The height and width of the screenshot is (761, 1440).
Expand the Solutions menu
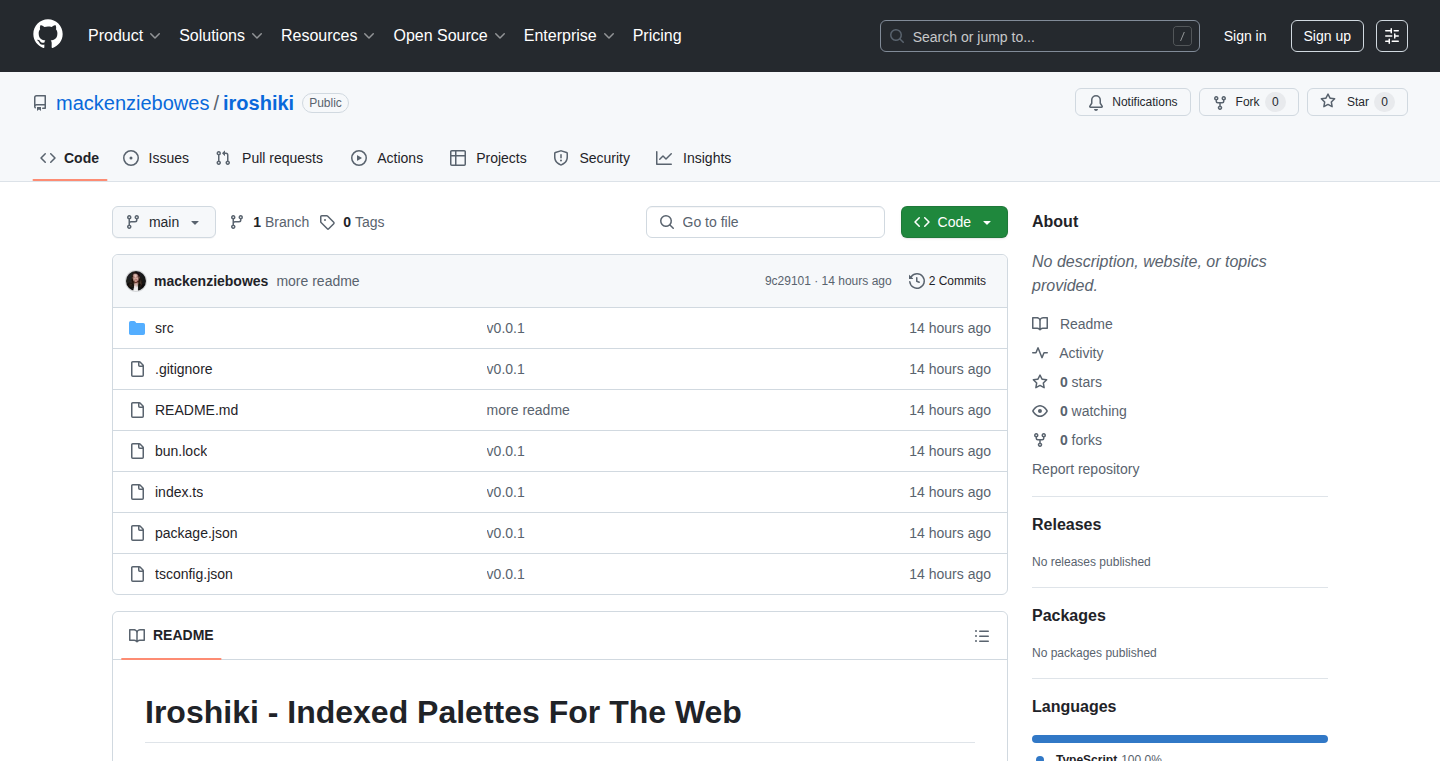[221, 36]
